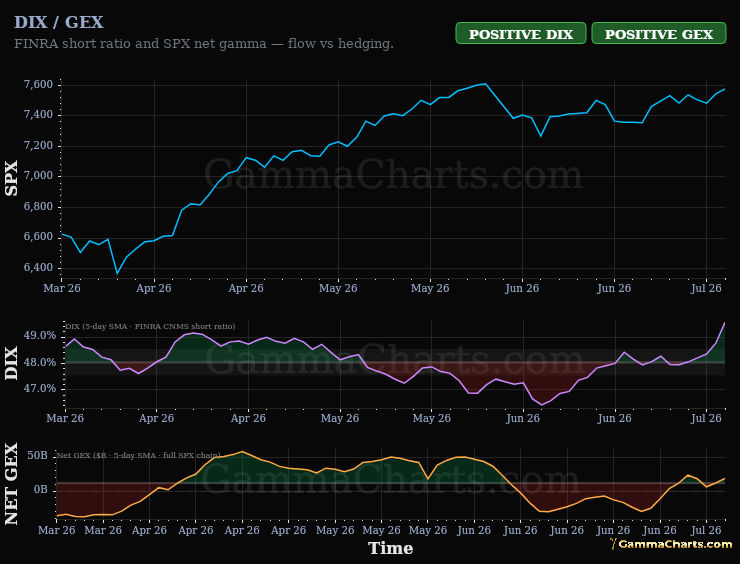
Task: Select the 6,600 label on the SPX axis
Action: click(x=38, y=236)
